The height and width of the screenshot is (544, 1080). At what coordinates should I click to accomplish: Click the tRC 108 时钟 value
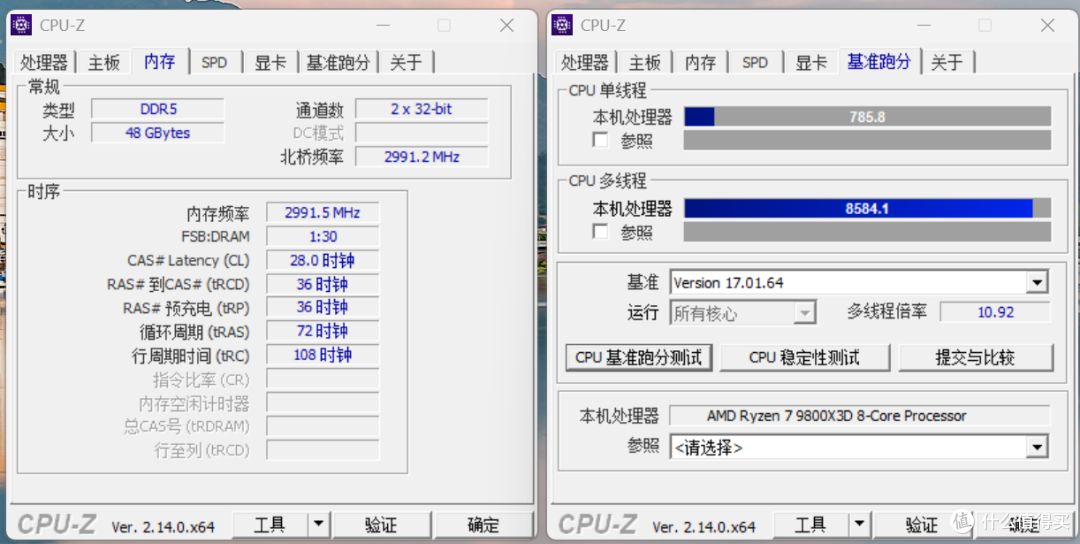[322, 355]
